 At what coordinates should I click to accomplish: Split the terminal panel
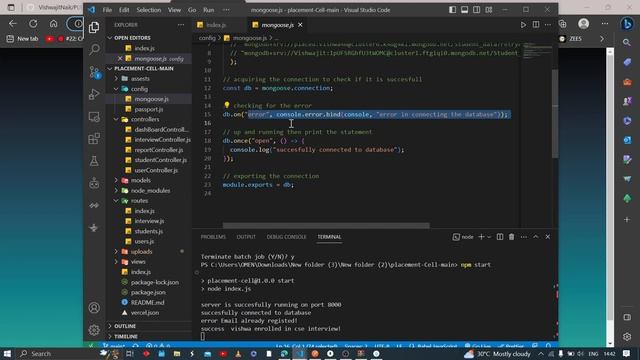tap(500, 237)
